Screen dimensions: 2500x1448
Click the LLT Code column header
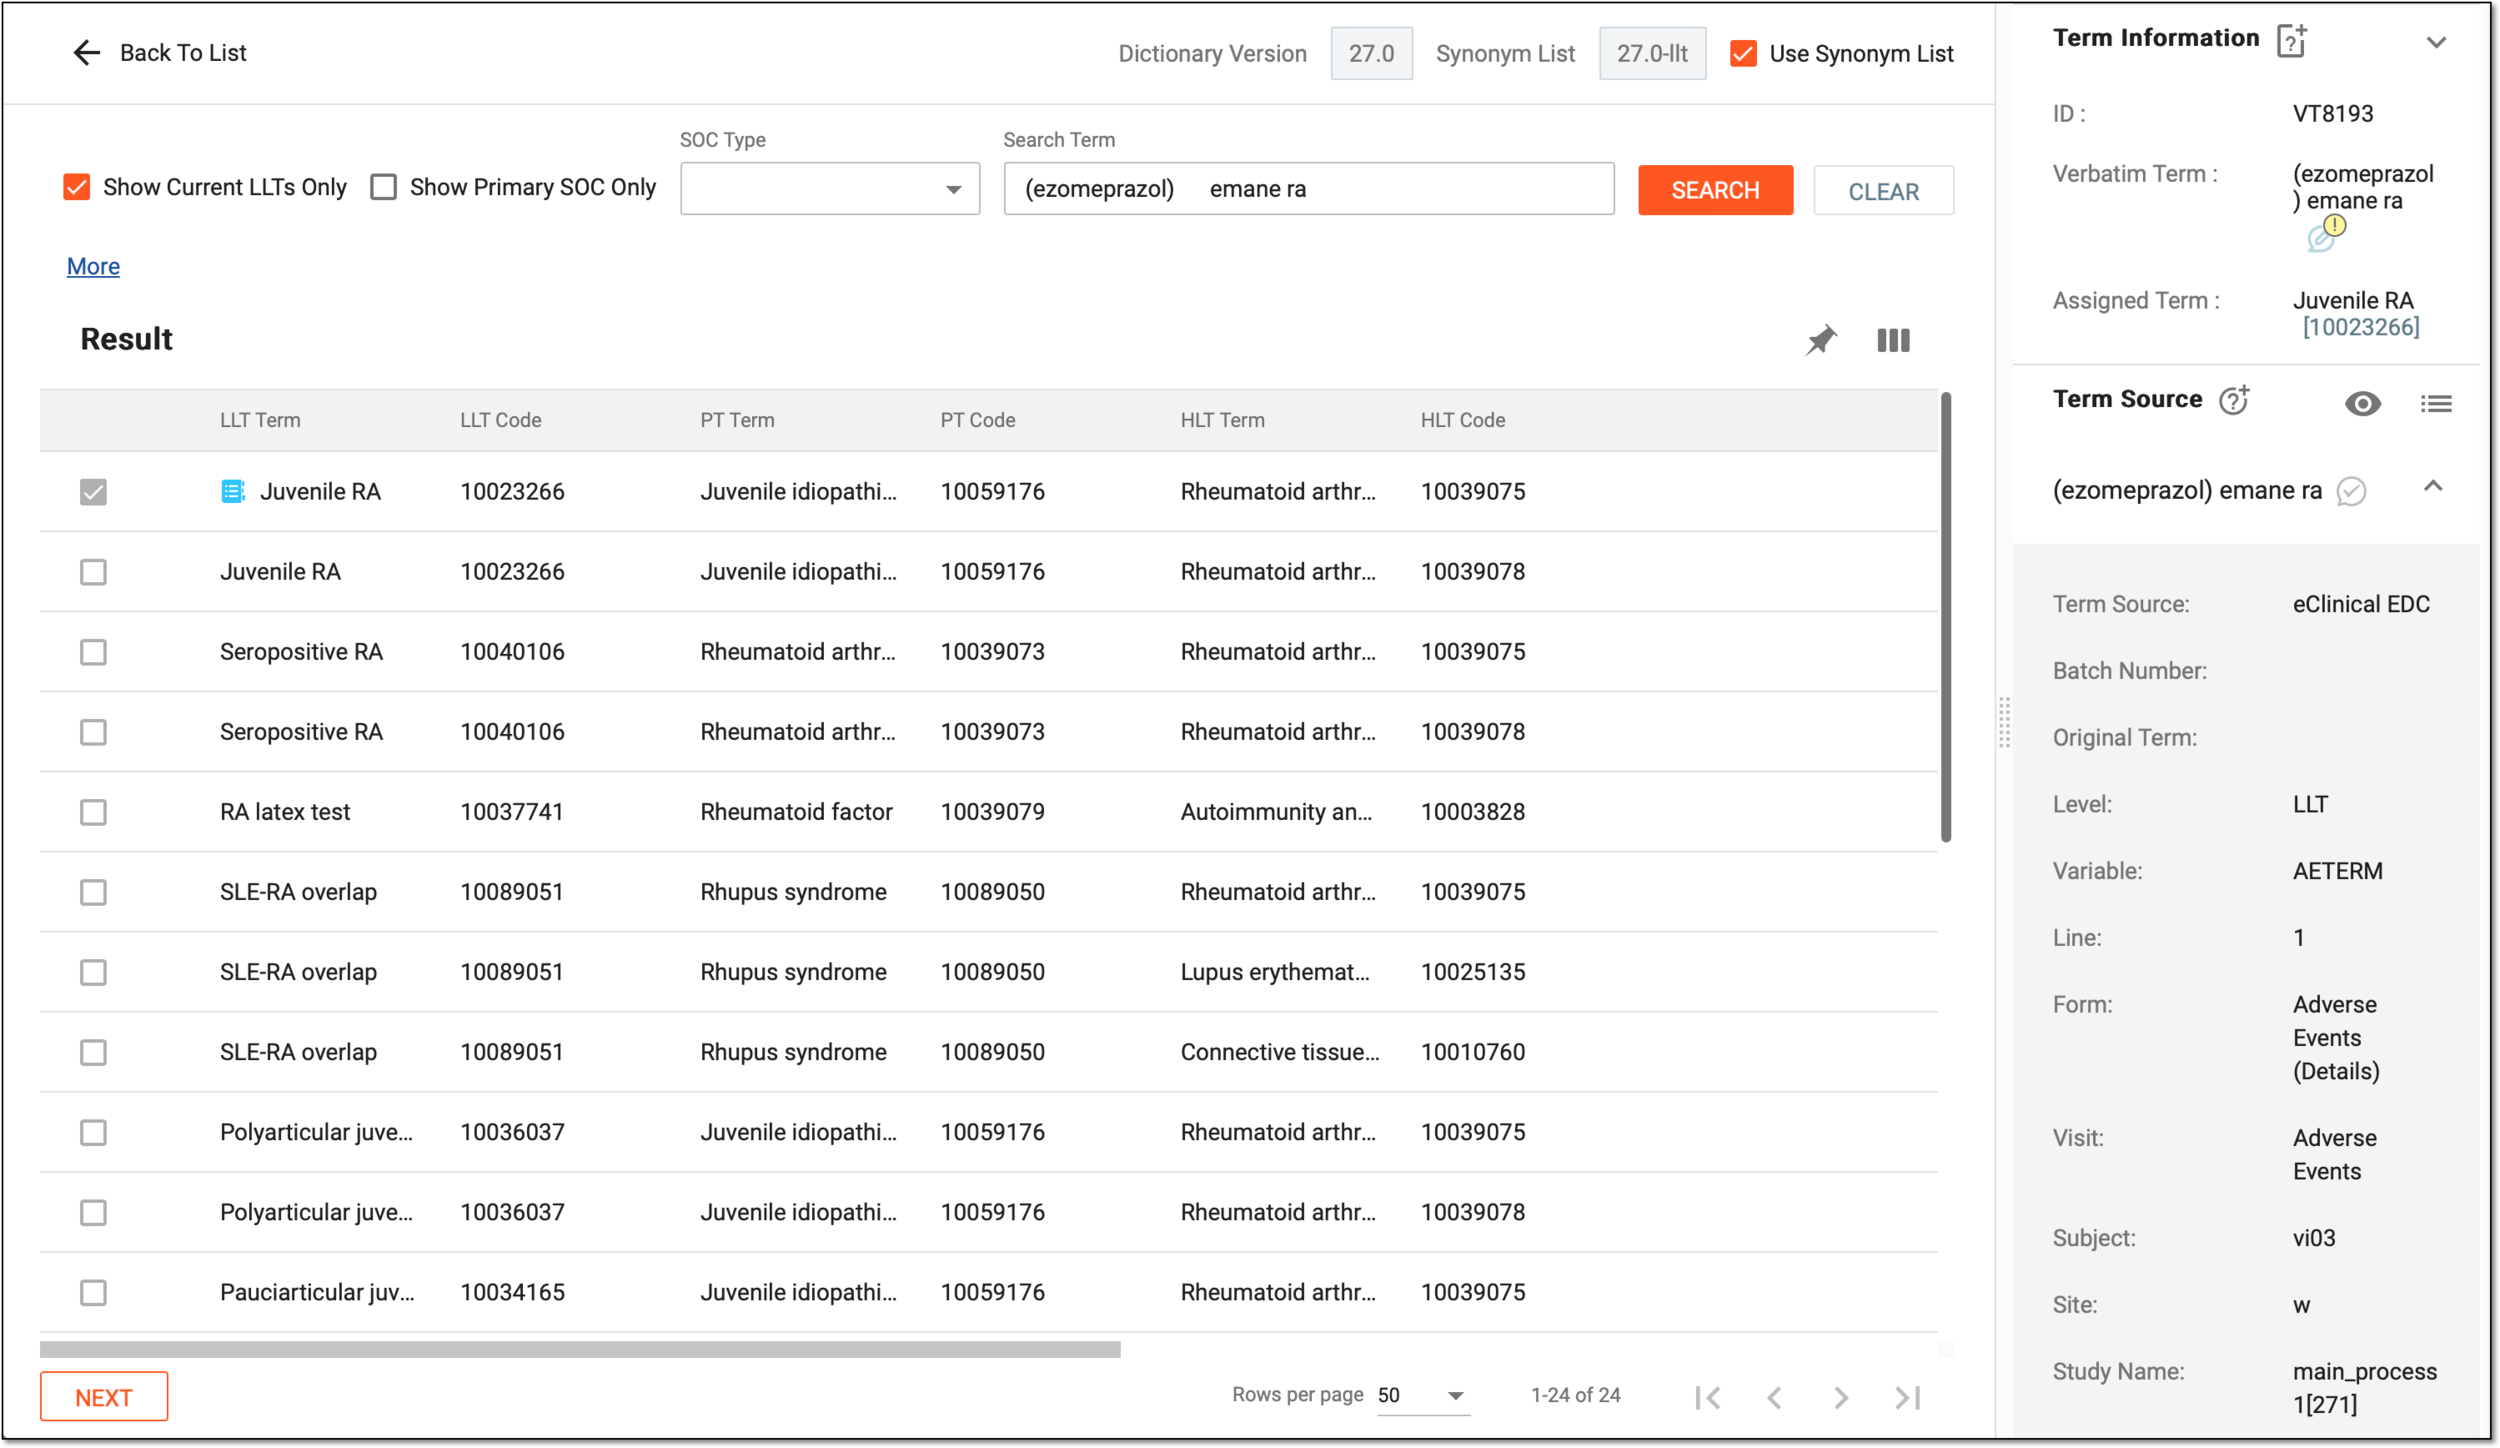(500, 420)
